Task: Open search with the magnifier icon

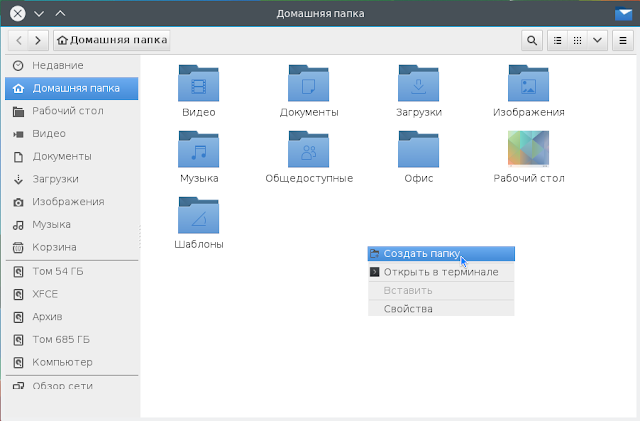Action: tap(531, 40)
